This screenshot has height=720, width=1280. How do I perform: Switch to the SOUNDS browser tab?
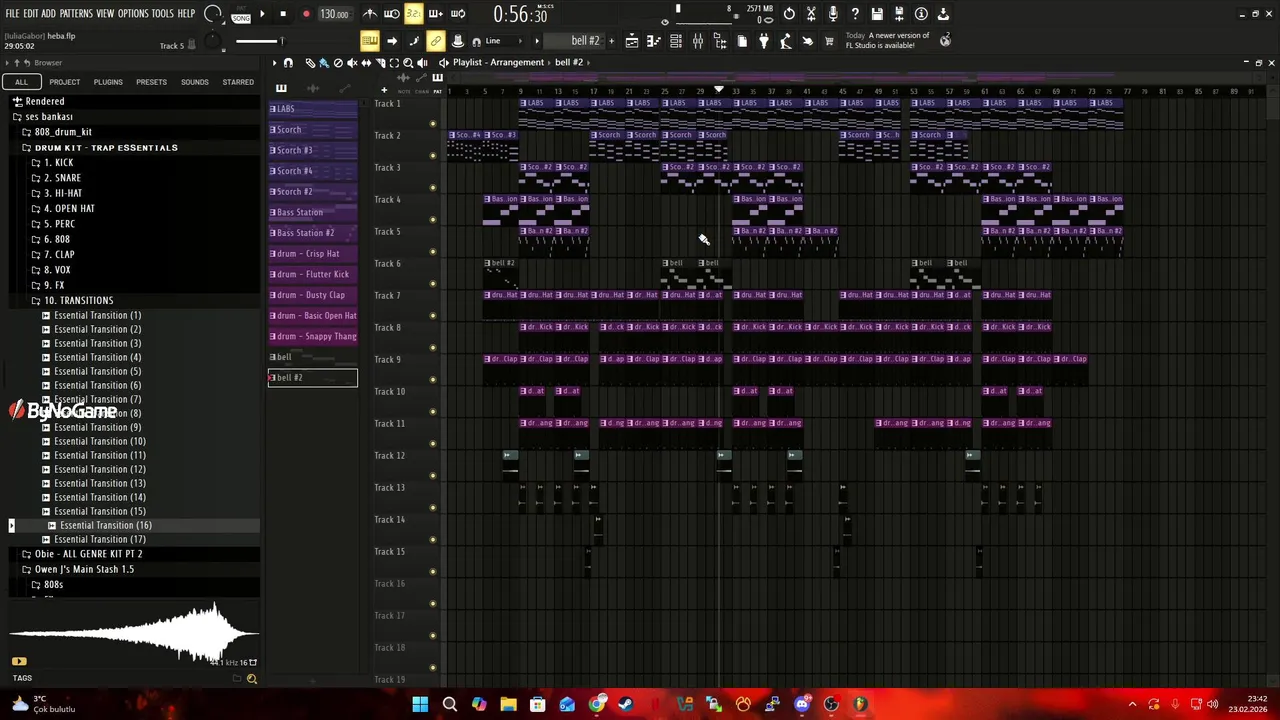pos(195,82)
